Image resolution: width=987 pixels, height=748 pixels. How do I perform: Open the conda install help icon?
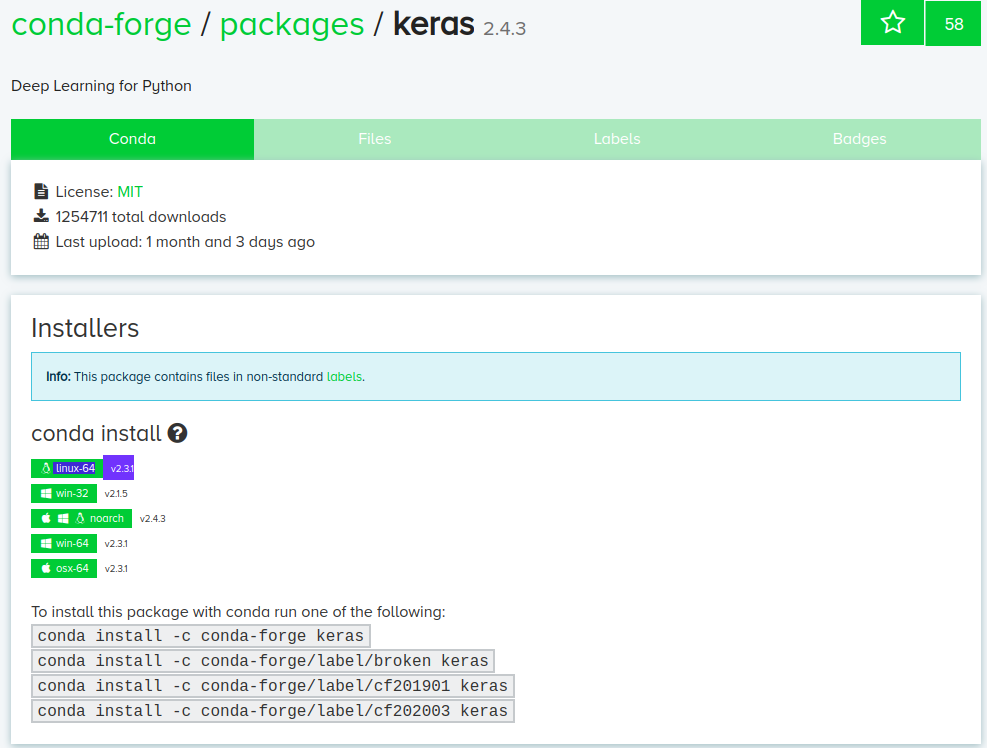[x=178, y=433]
